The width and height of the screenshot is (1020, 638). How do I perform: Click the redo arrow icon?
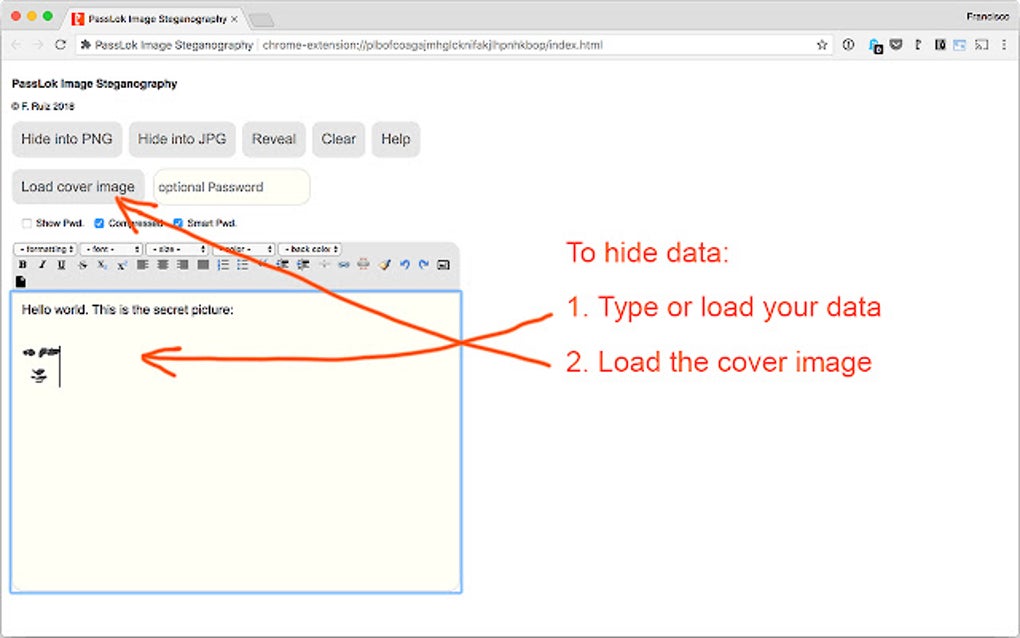pos(423,264)
